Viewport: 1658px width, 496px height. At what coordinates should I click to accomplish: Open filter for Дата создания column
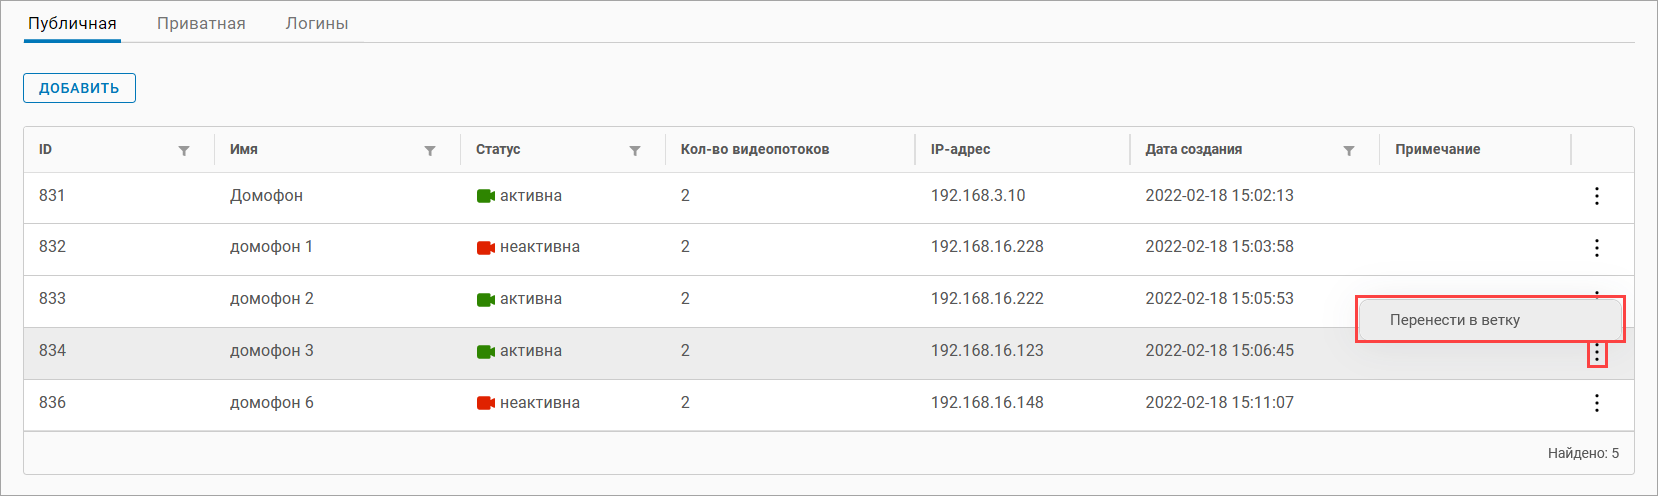point(1349,151)
